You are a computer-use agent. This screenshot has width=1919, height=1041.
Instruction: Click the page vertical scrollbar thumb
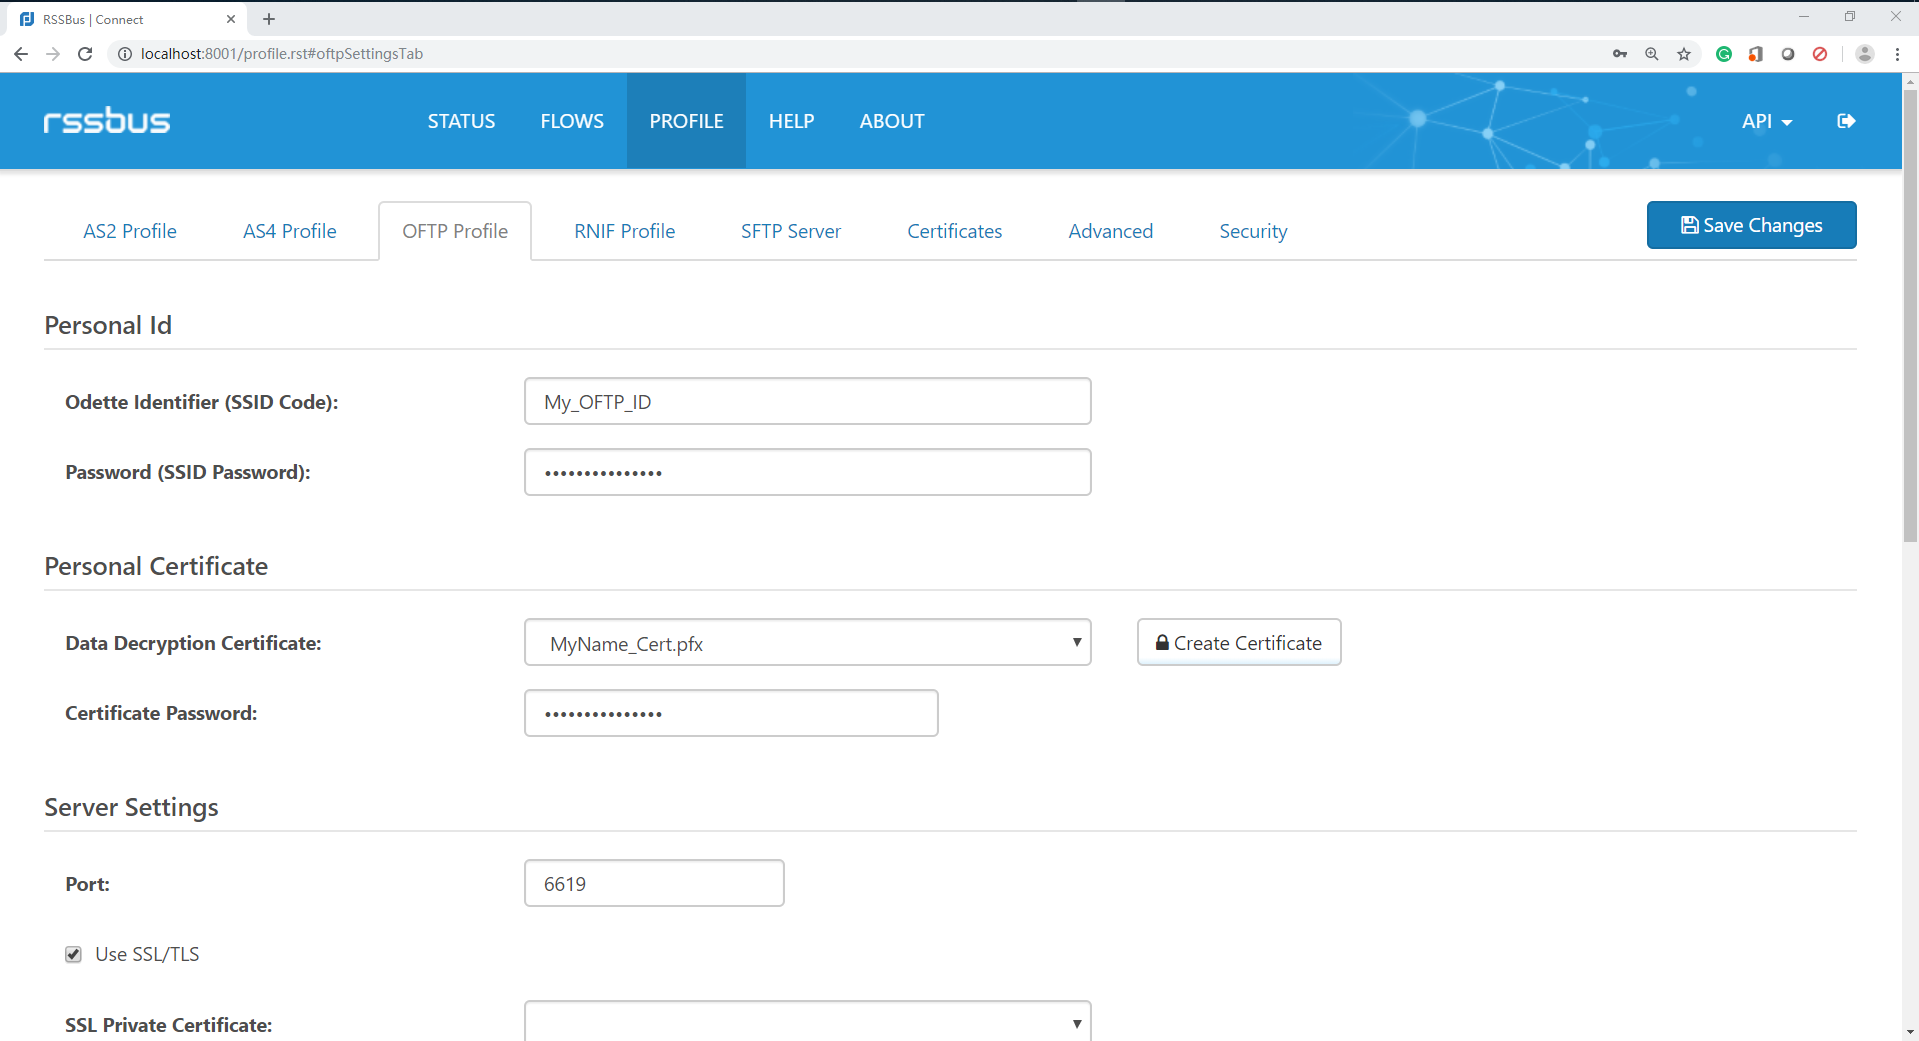[x=1910, y=315]
